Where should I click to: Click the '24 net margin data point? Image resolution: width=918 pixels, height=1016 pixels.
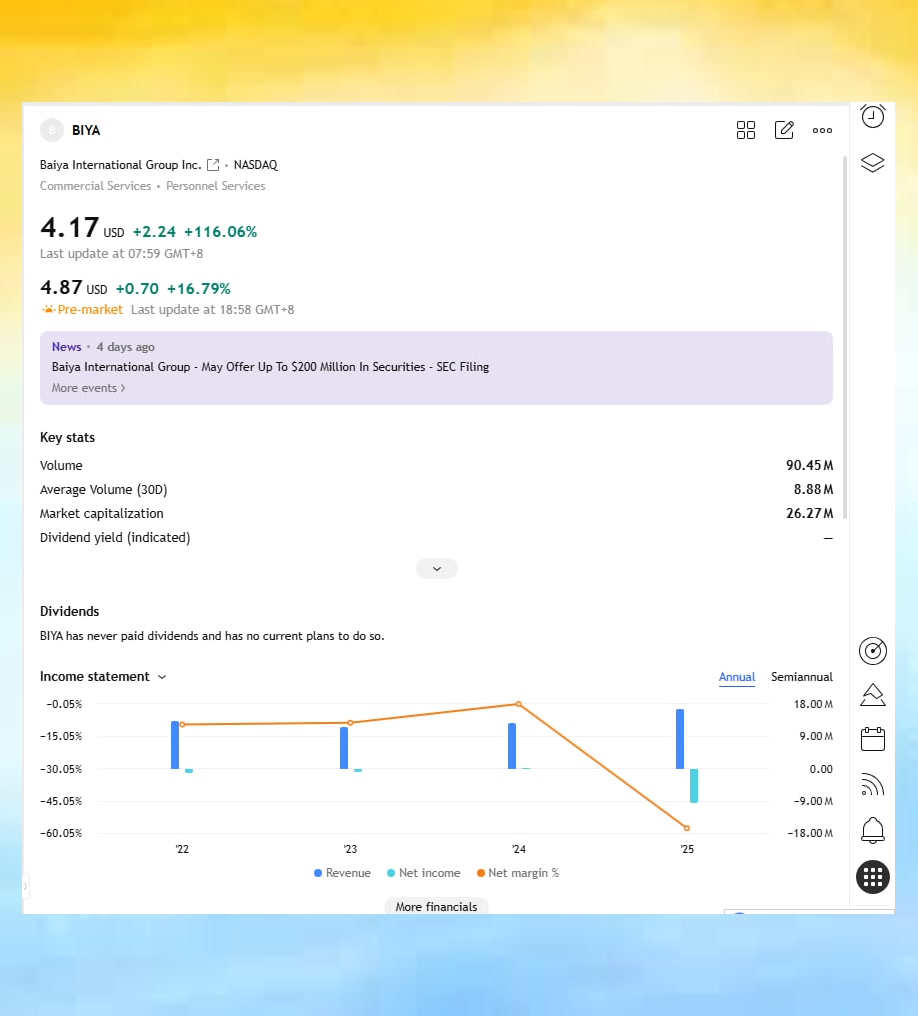coord(518,704)
